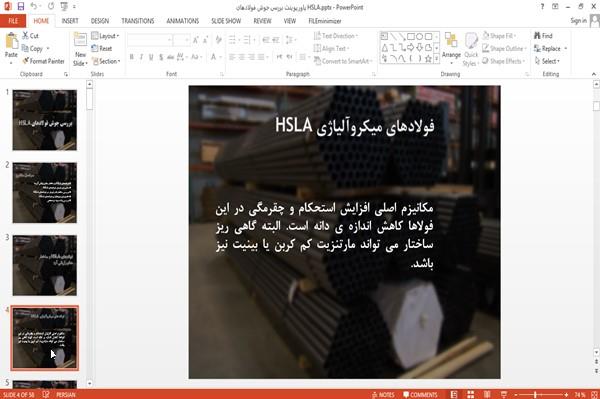Open the font name combo box
The image size is (600, 399).
149,40
